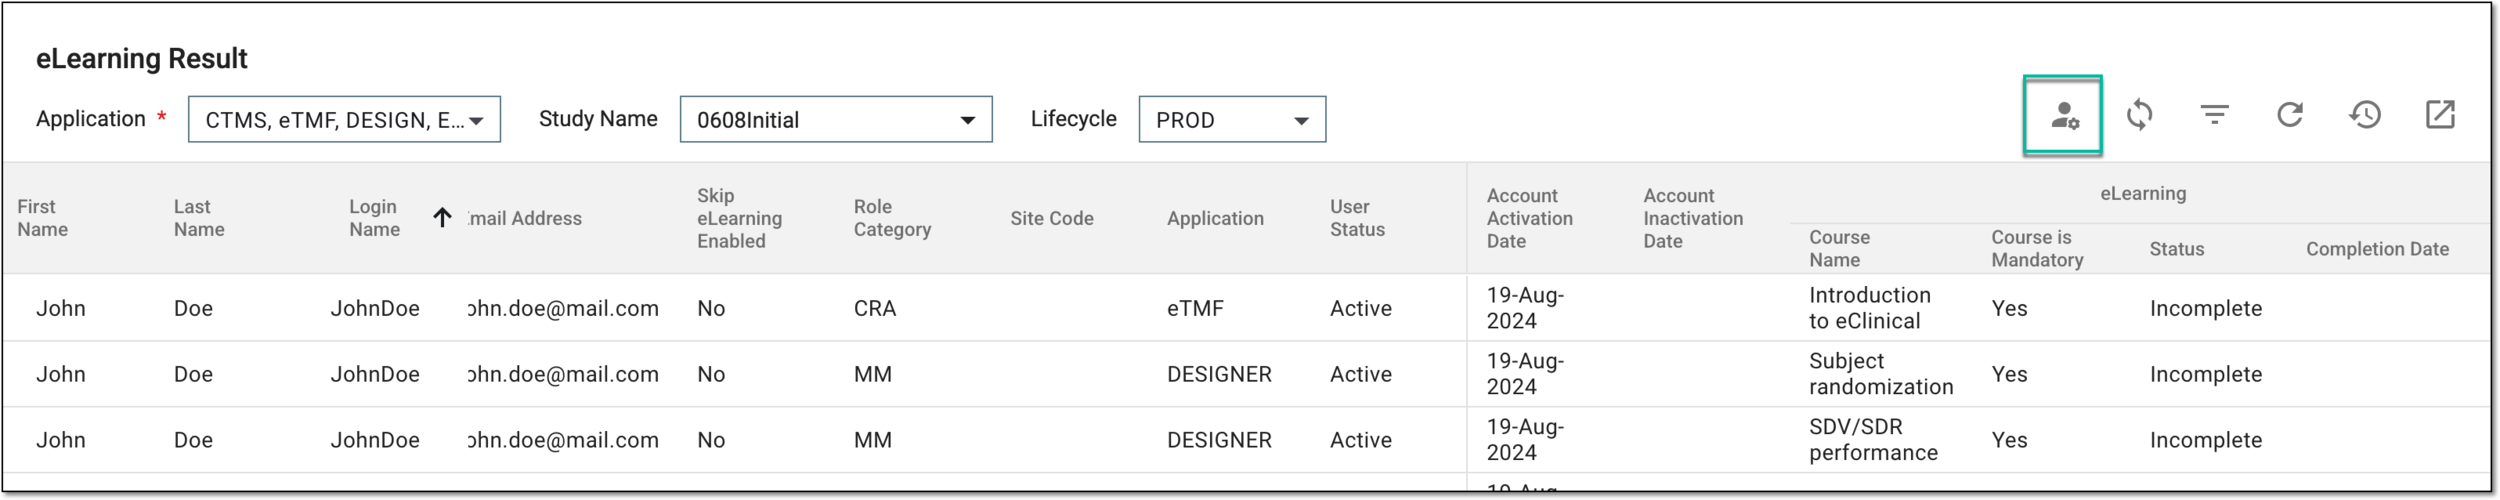Sort by Login Name column header

point(374,218)
